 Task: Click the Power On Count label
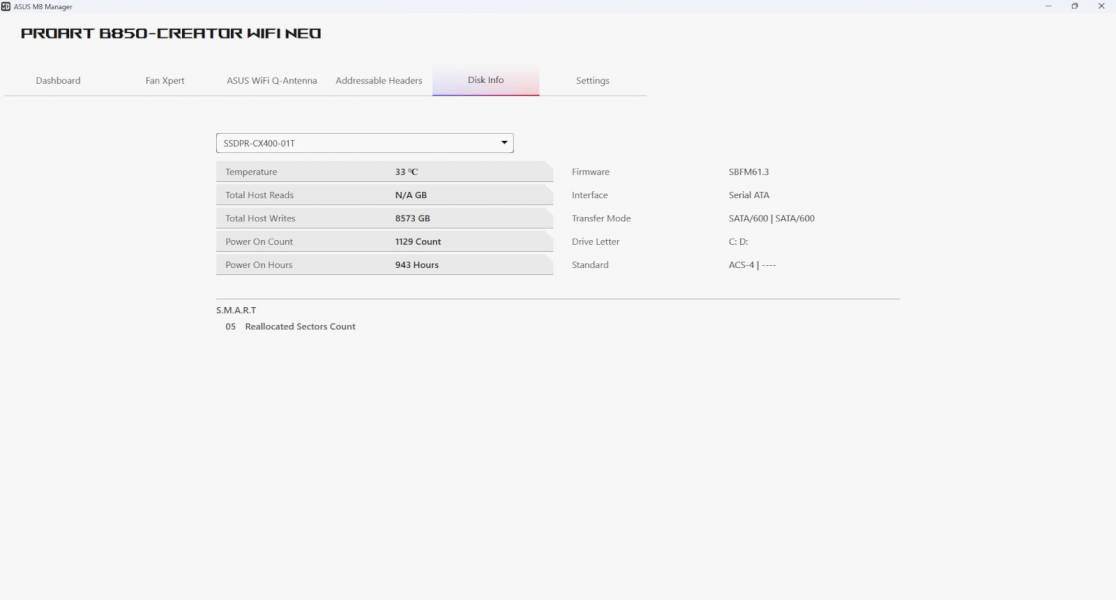click(x=259, y=241)
